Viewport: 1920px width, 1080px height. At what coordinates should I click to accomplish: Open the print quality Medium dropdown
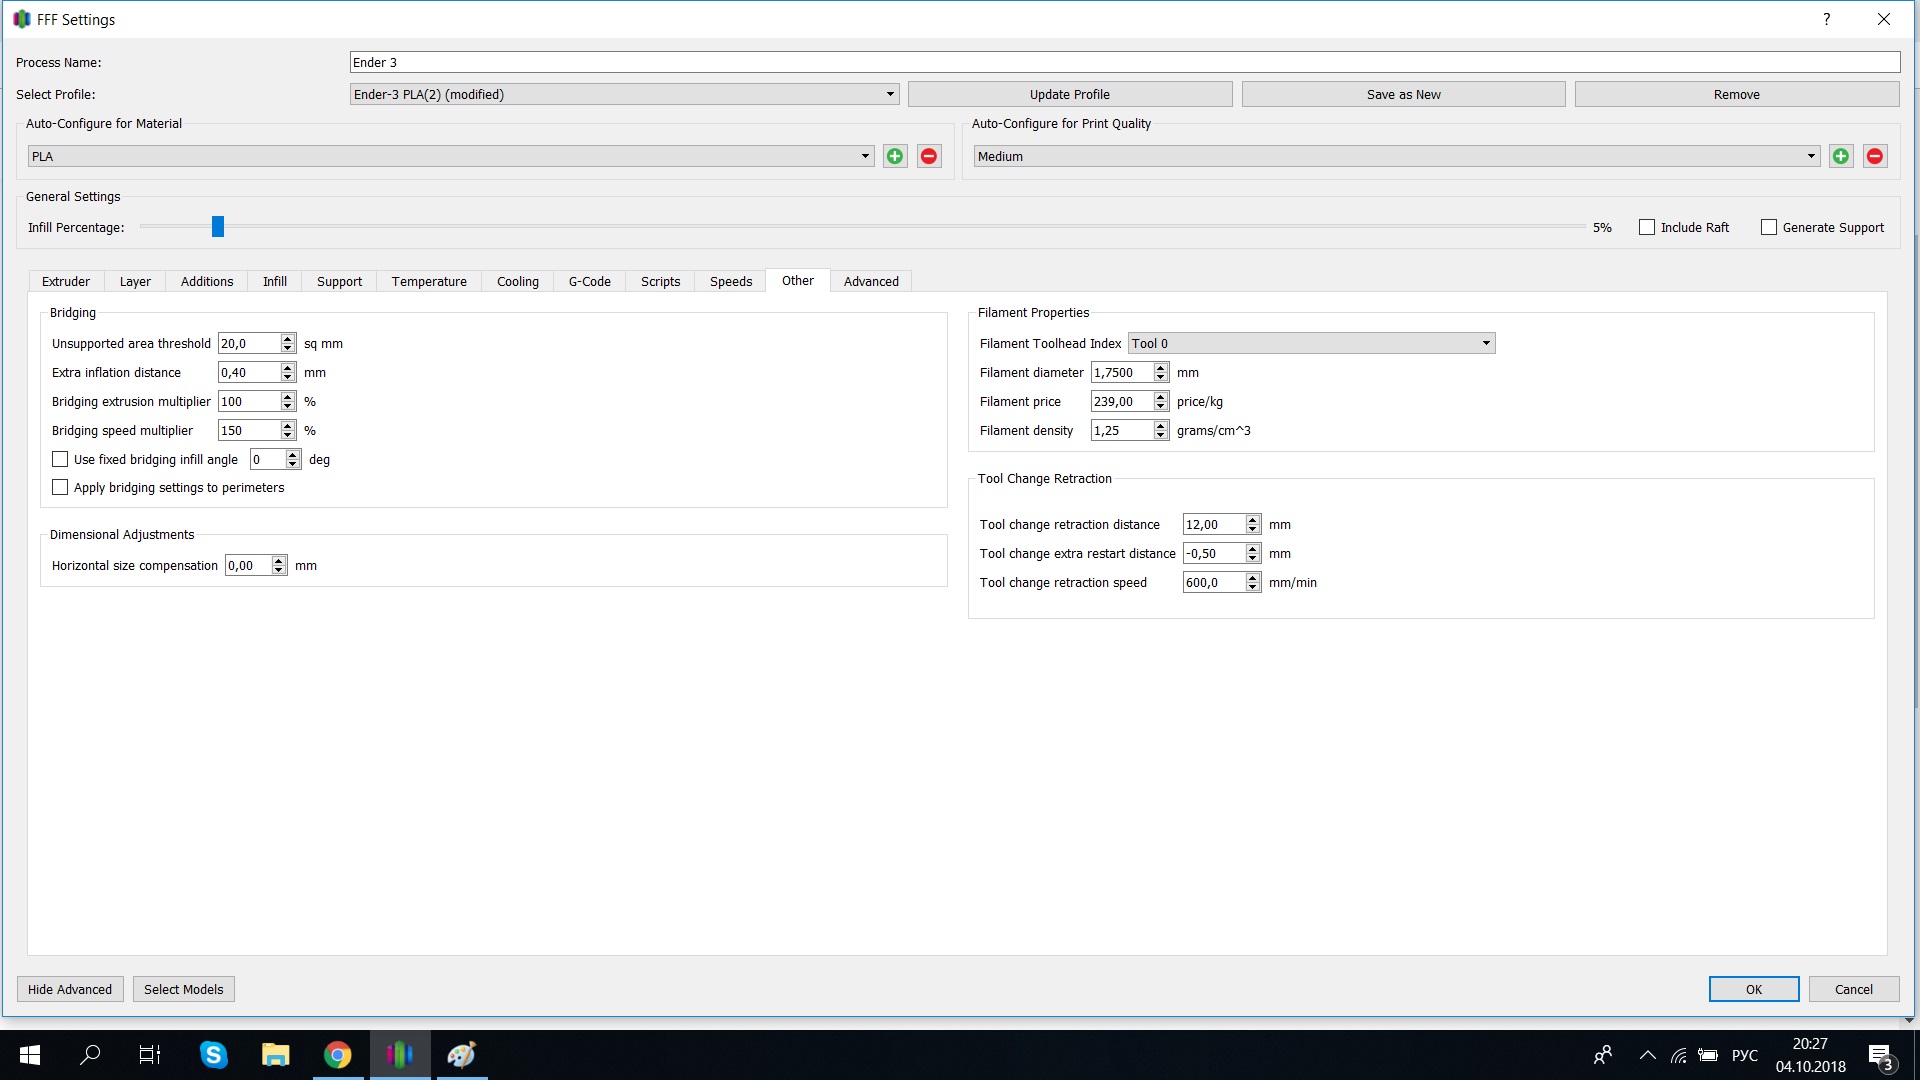pyautogui.click(x=1396, y=156)
